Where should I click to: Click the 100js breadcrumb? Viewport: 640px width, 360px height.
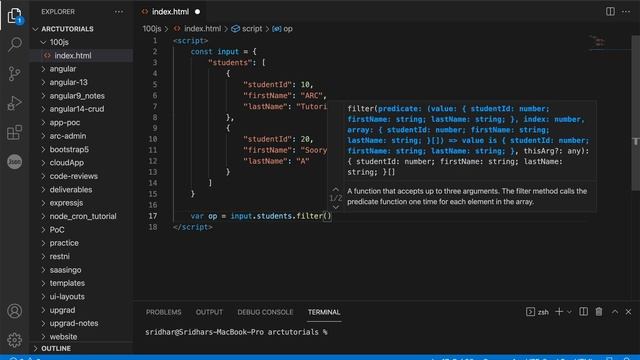(151, 29)
